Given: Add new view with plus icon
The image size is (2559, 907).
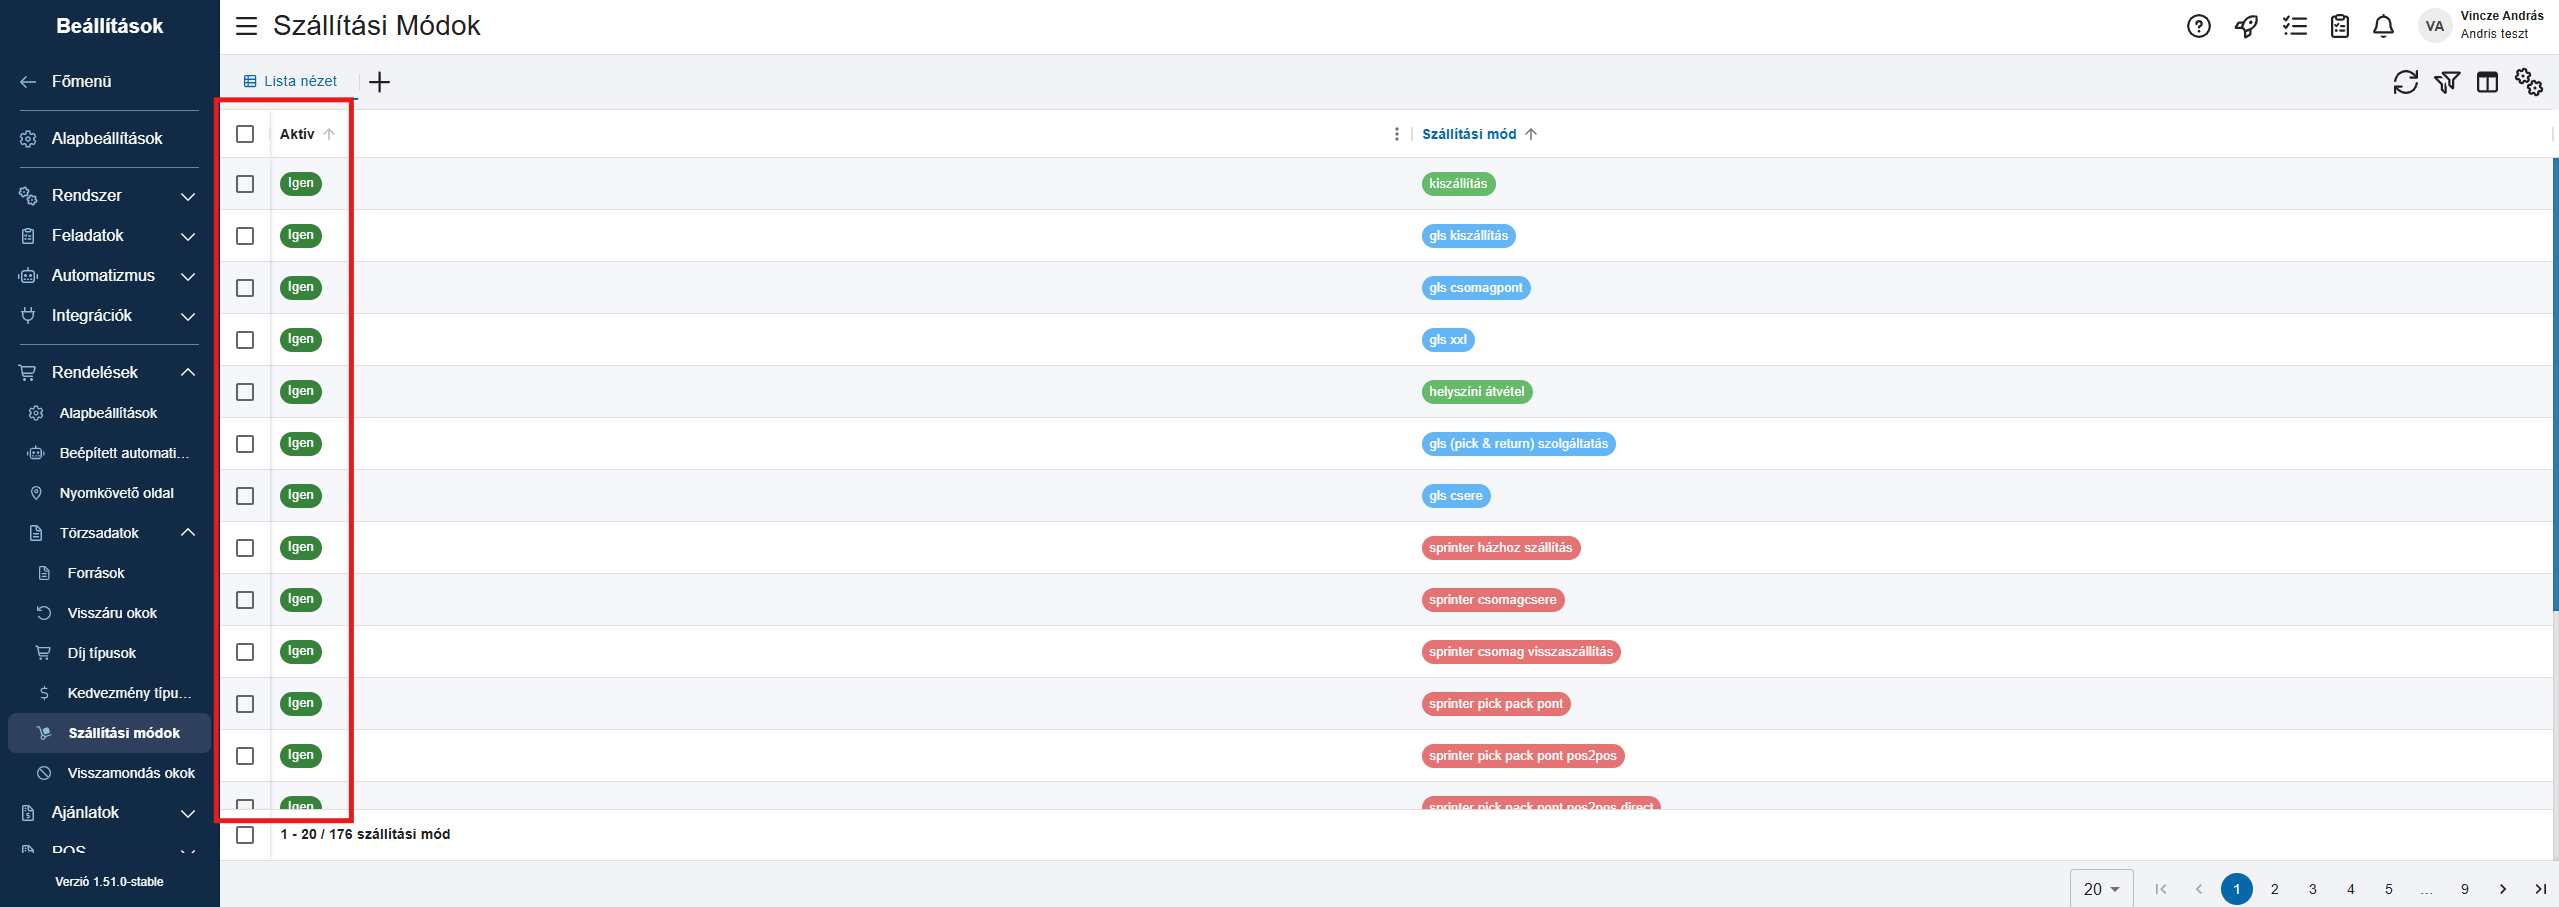Looking at the screenshot, I should pyautogui.click(x=379, y=82).
